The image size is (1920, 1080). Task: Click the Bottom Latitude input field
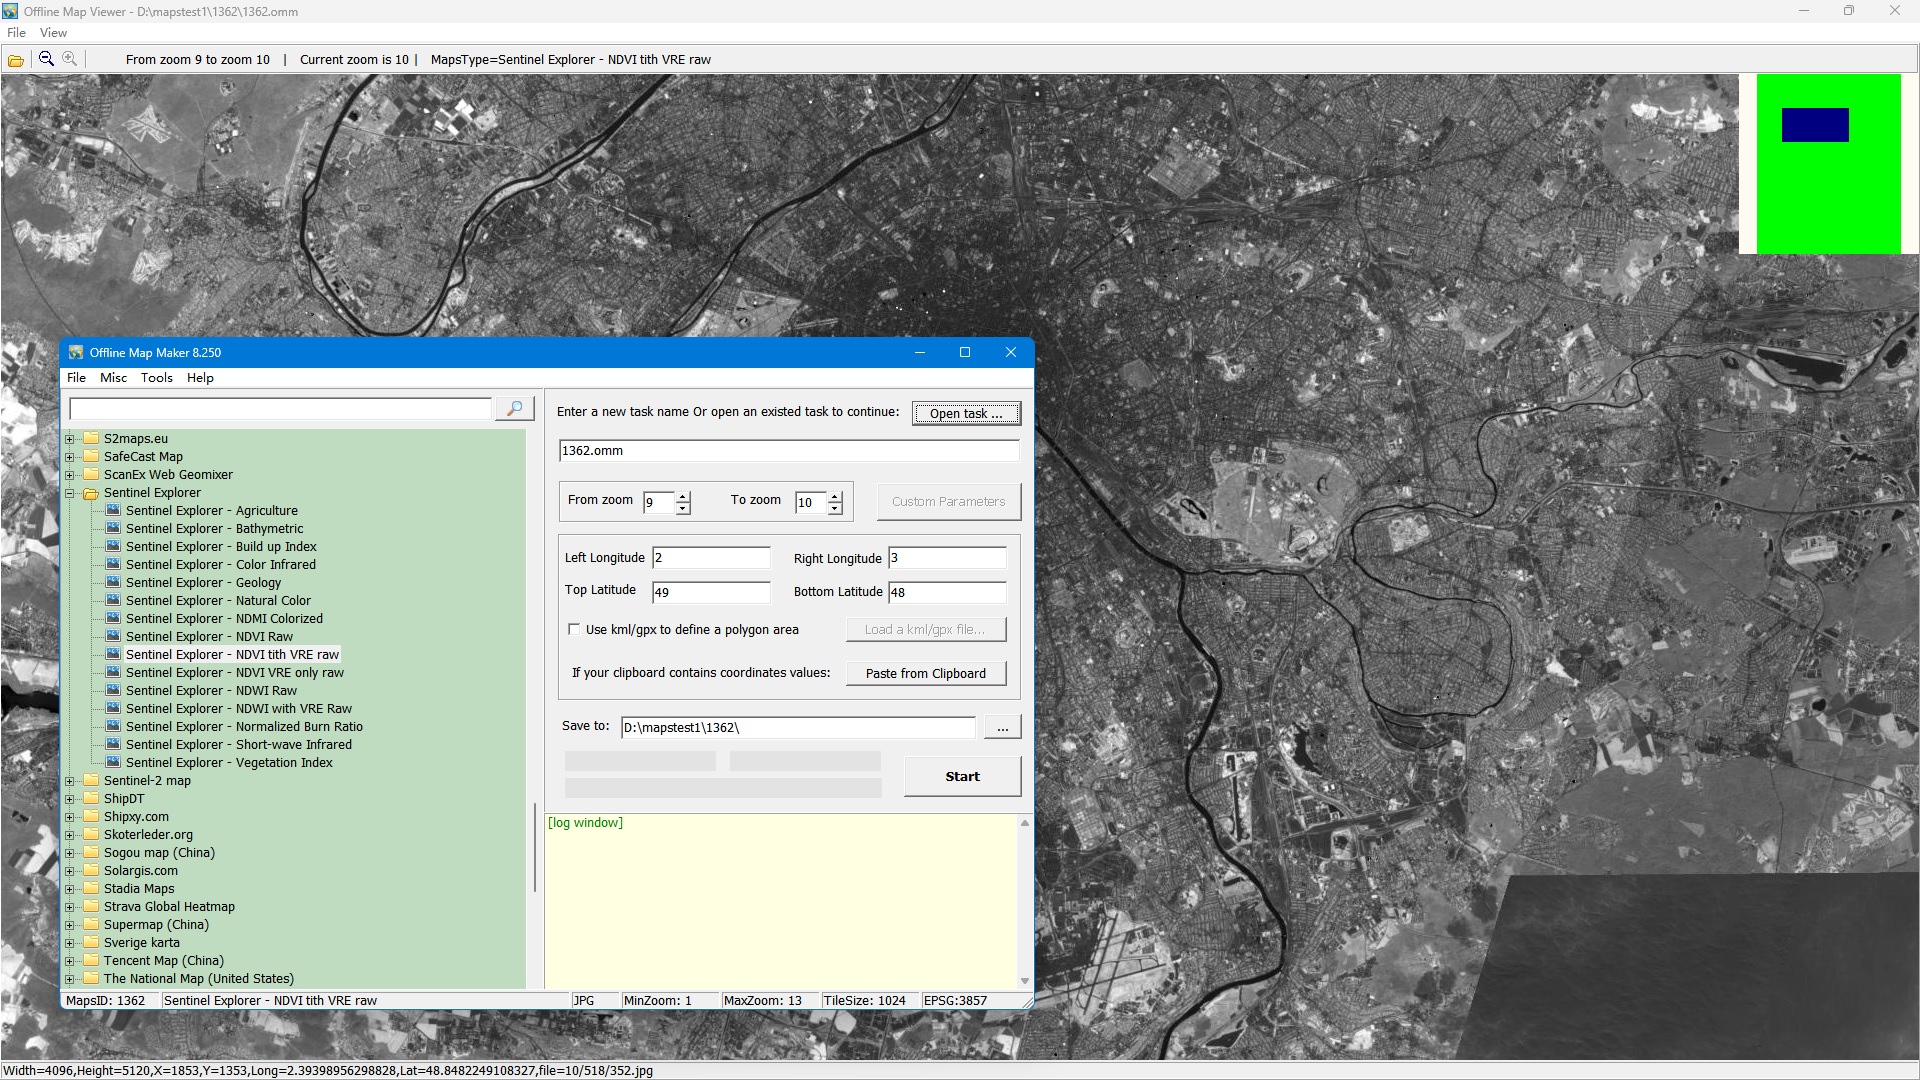(x=947, y=592)
